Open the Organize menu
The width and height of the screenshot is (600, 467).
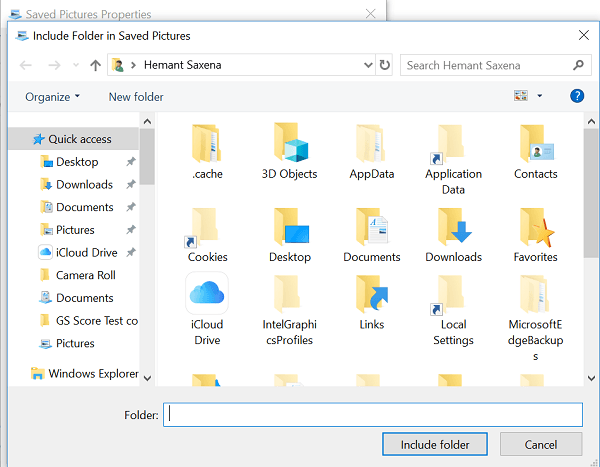(x=52, y=97)
